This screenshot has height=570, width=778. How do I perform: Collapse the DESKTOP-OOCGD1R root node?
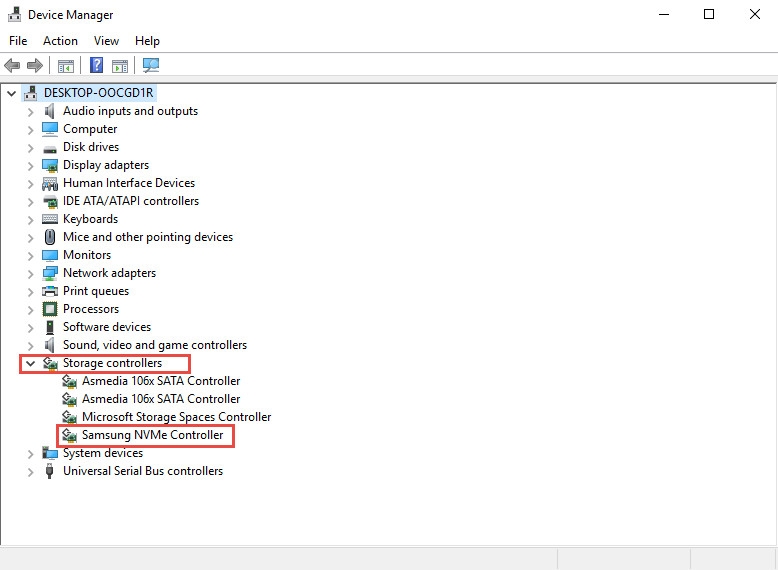click(11, 93)
